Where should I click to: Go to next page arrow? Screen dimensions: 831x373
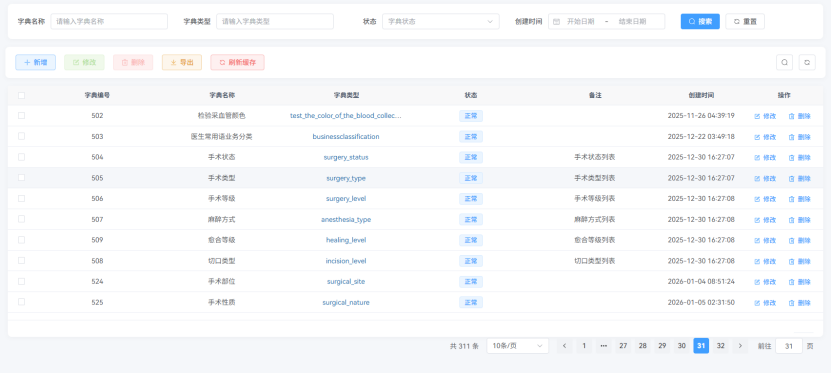point(740,346)
